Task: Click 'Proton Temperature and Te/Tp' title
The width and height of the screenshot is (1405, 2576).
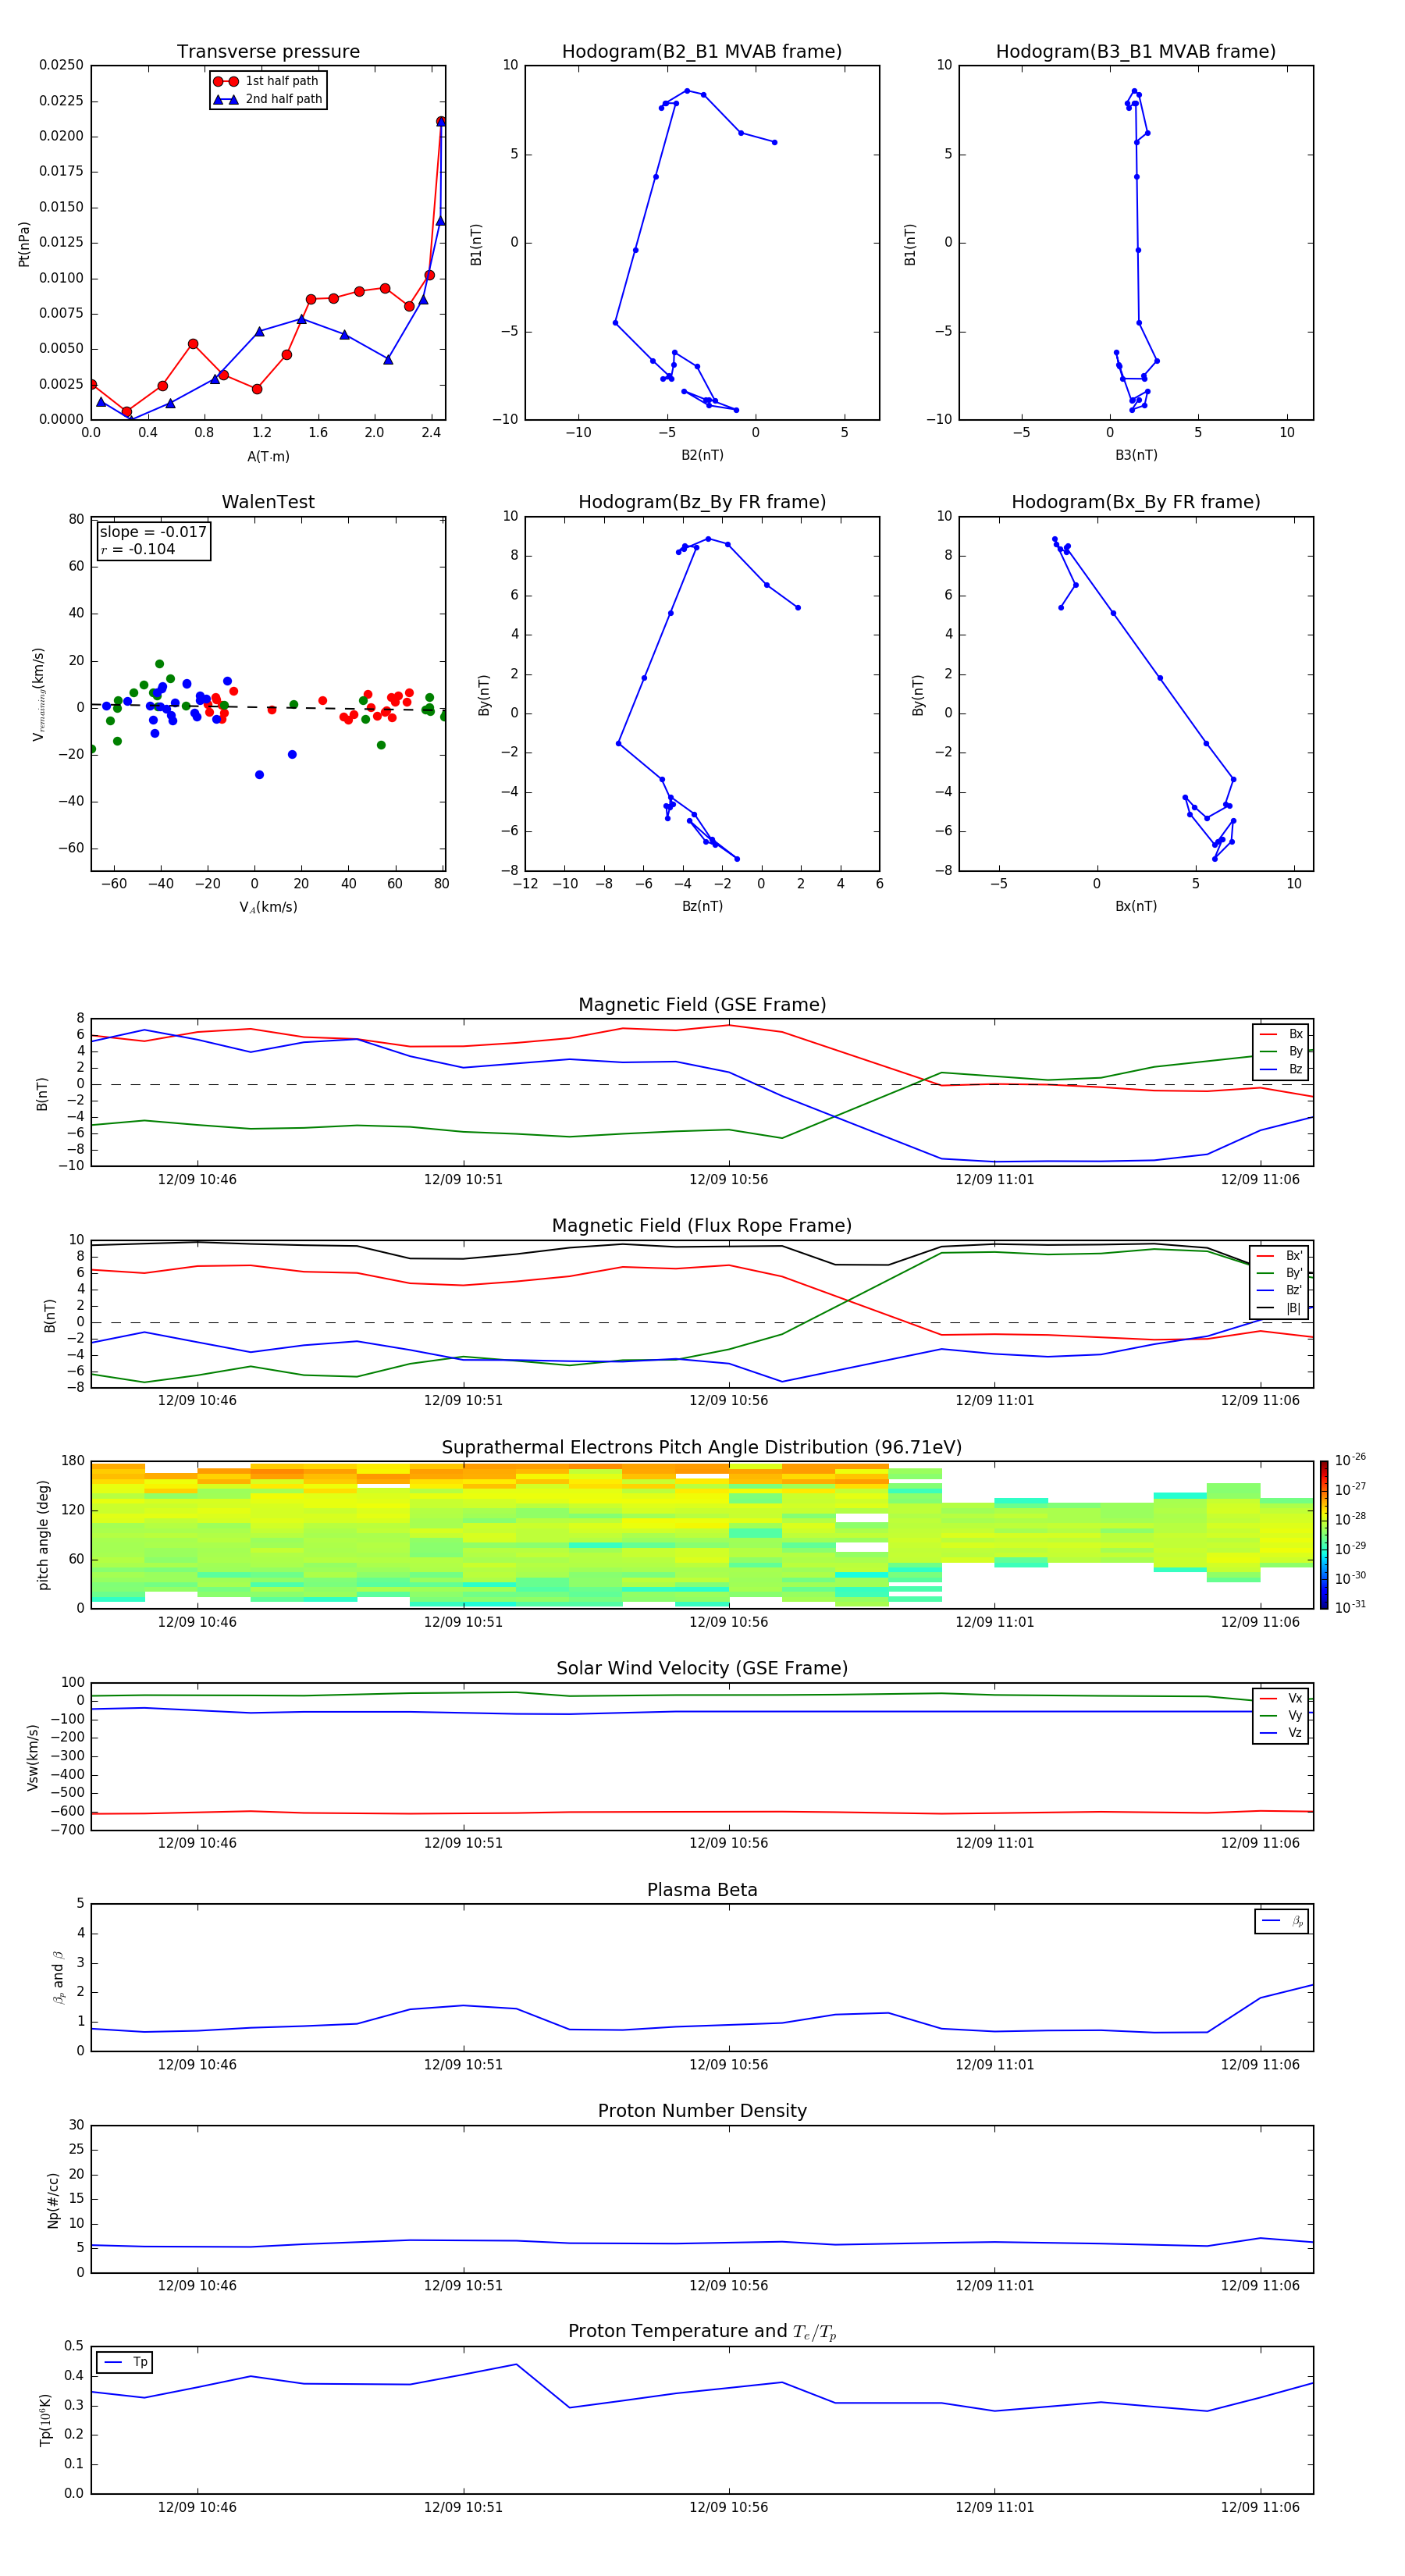Action: [x=702, y=2332]
